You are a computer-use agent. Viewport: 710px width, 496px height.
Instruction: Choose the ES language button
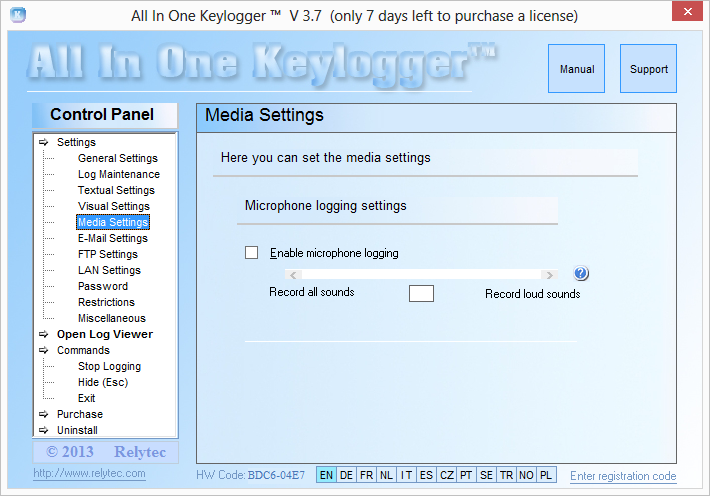(x=426, y=476)
